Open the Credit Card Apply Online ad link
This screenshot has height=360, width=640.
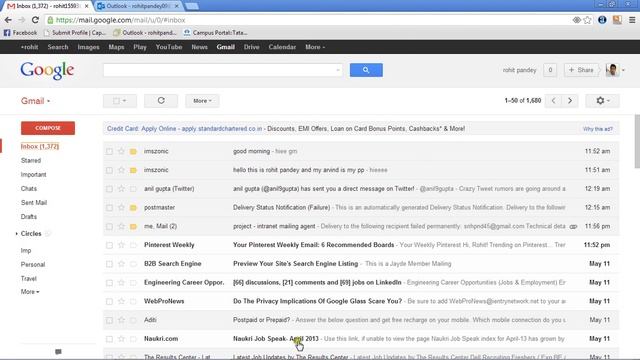184,129
